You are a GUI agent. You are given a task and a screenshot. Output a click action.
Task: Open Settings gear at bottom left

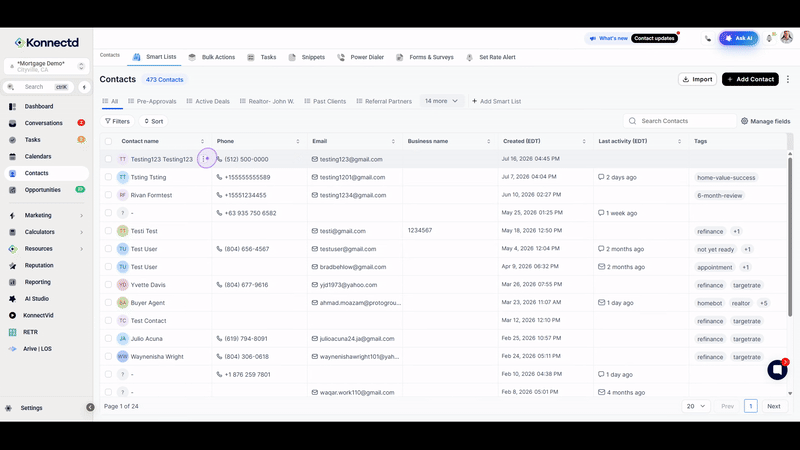point(9,408)
